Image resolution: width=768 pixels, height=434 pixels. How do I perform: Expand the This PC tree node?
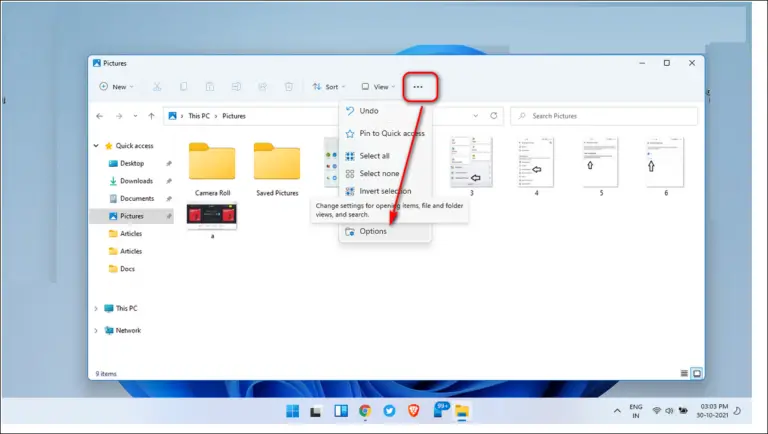(96, 309)
